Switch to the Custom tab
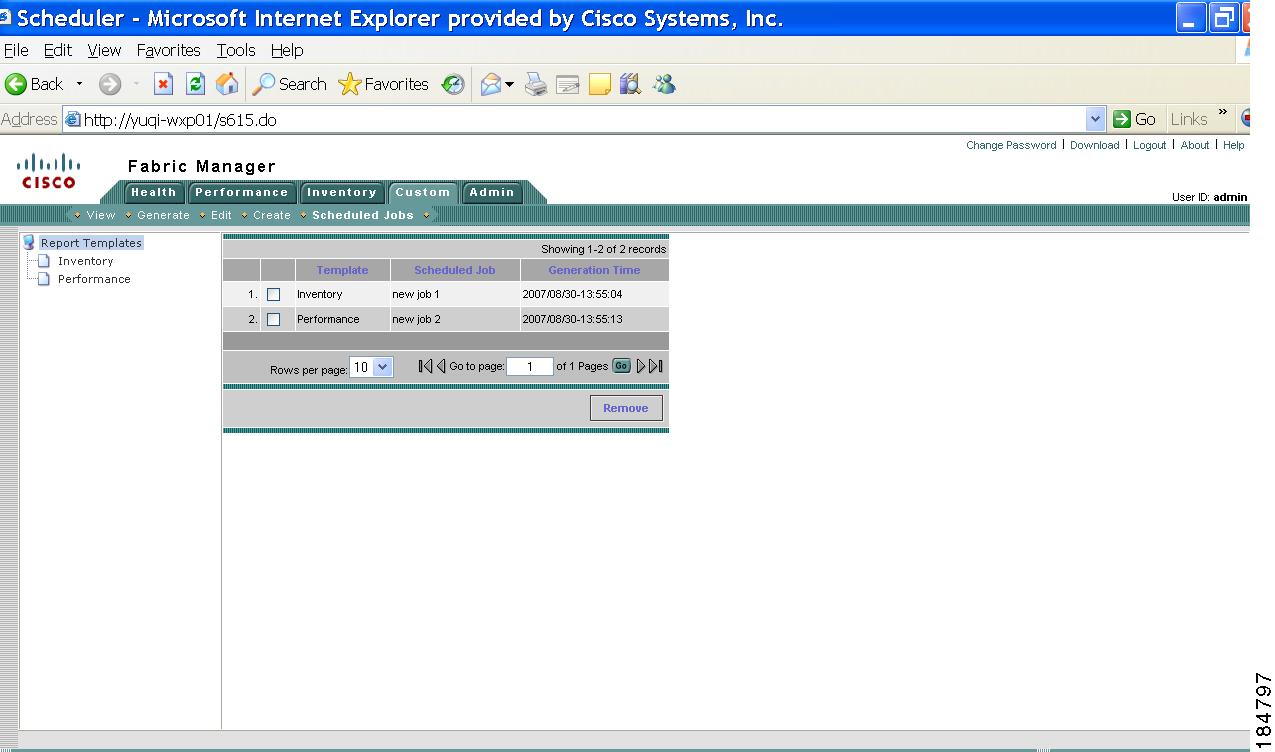 (423, 192)
